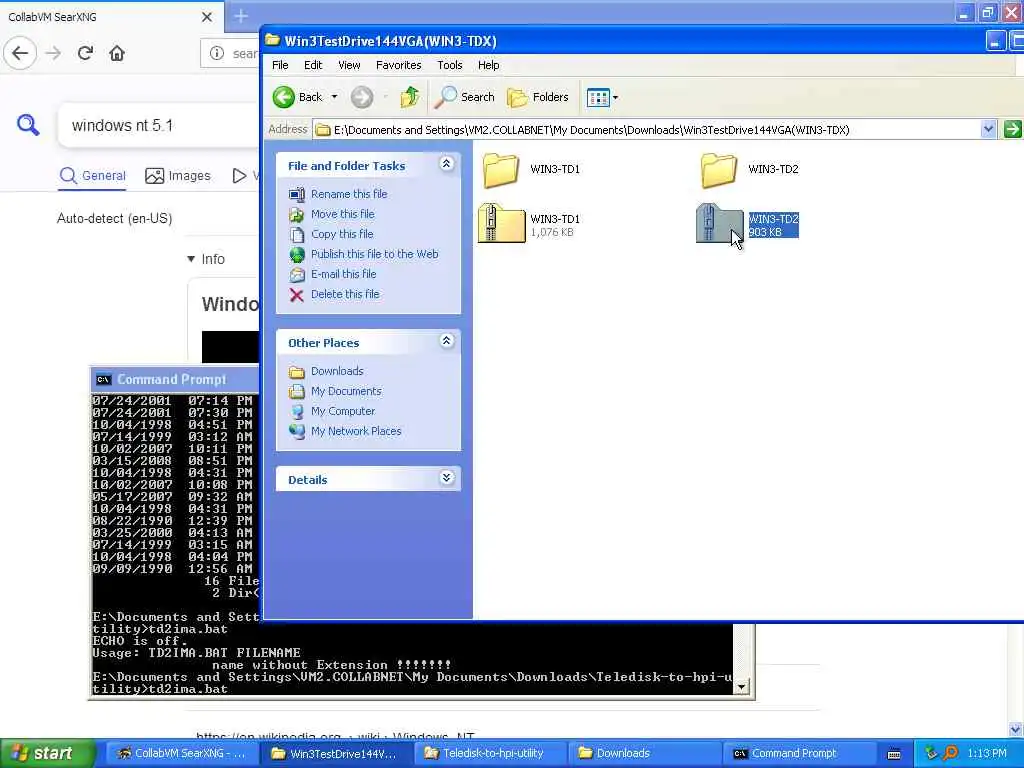
Task: Switch to CollabVM SearXNG taskbar button
Action: pyautogui.click(x=181, y=753)
